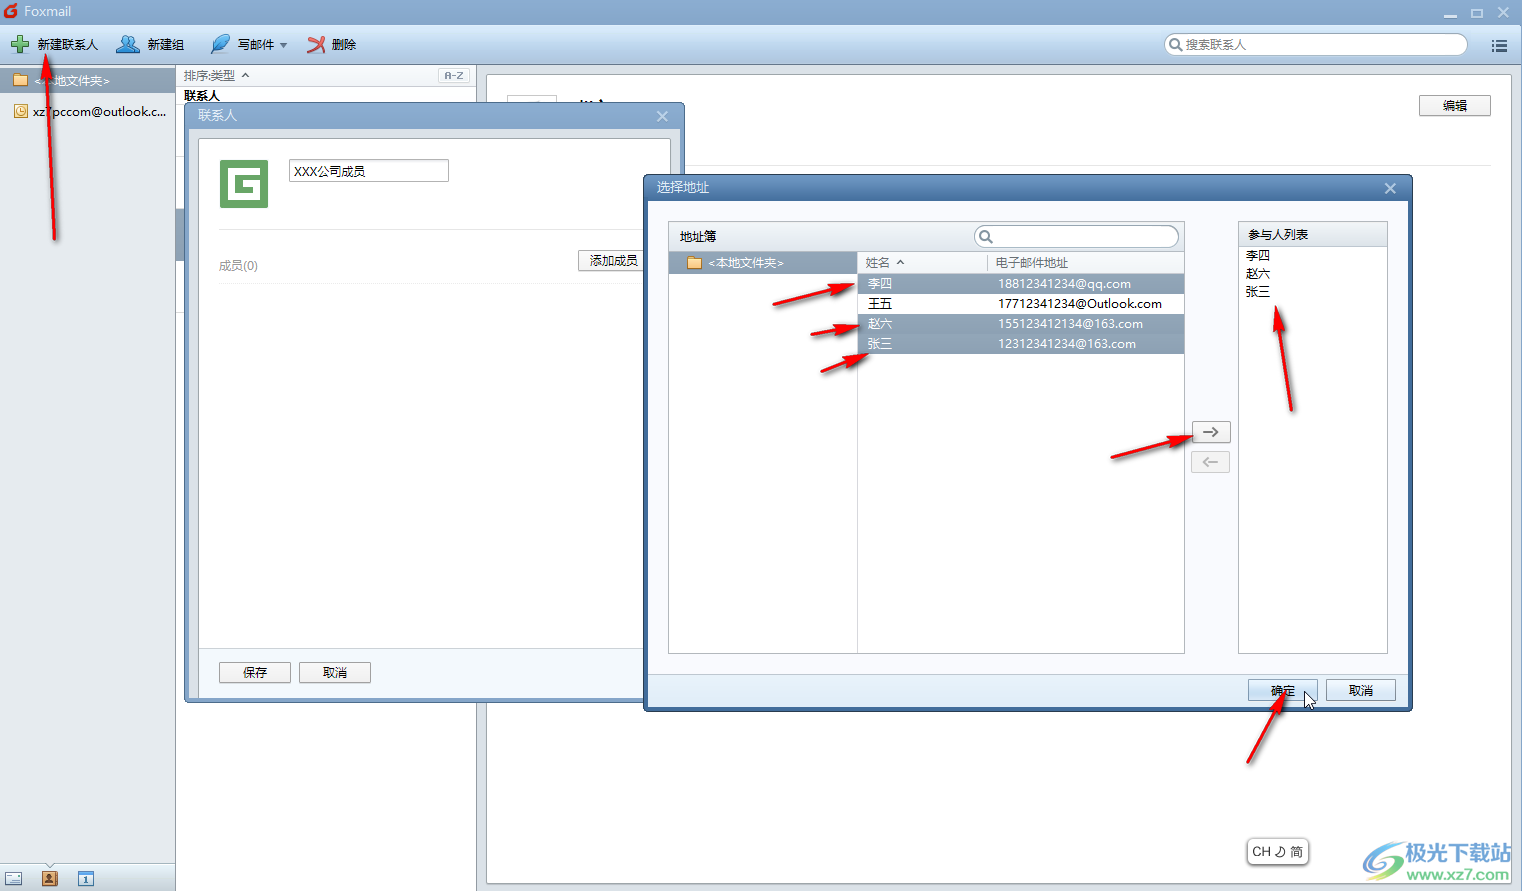1522x891 pixels.
Task: Click the Edit (编辑) button in the main window
Action: 1455,105
